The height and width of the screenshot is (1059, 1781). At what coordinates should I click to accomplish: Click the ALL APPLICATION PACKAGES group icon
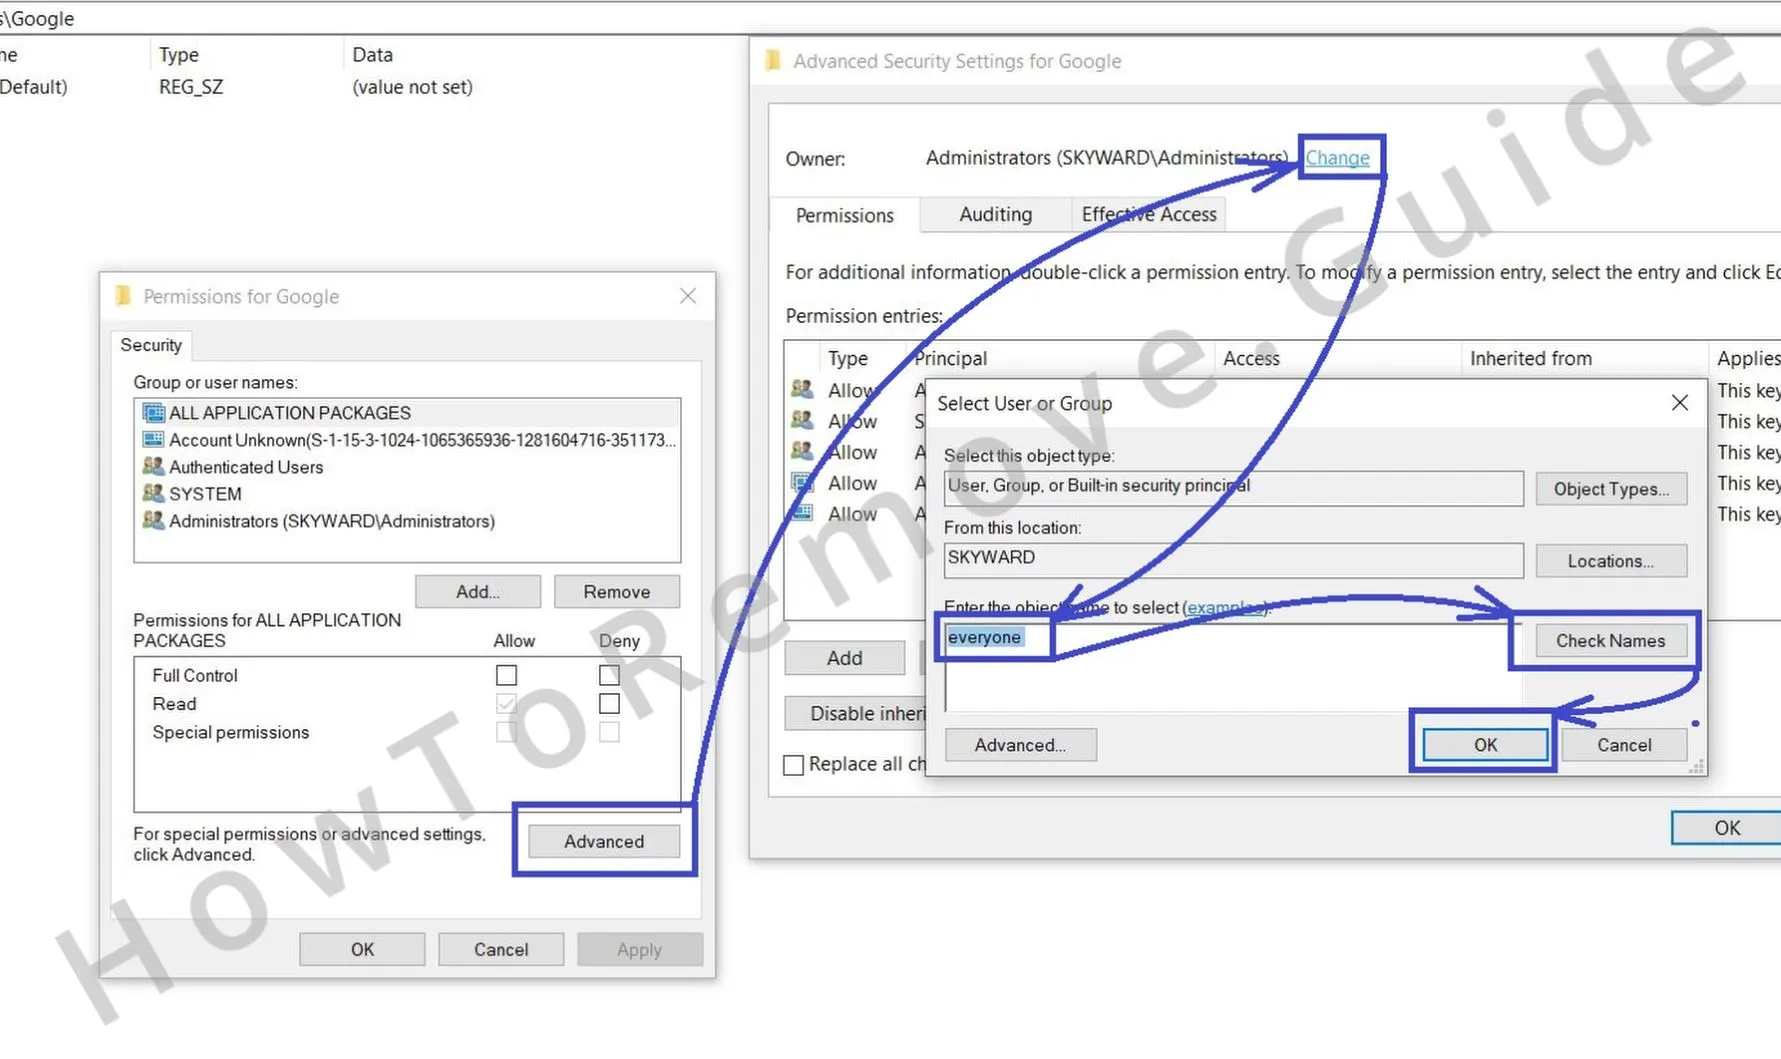coord(153,413)
